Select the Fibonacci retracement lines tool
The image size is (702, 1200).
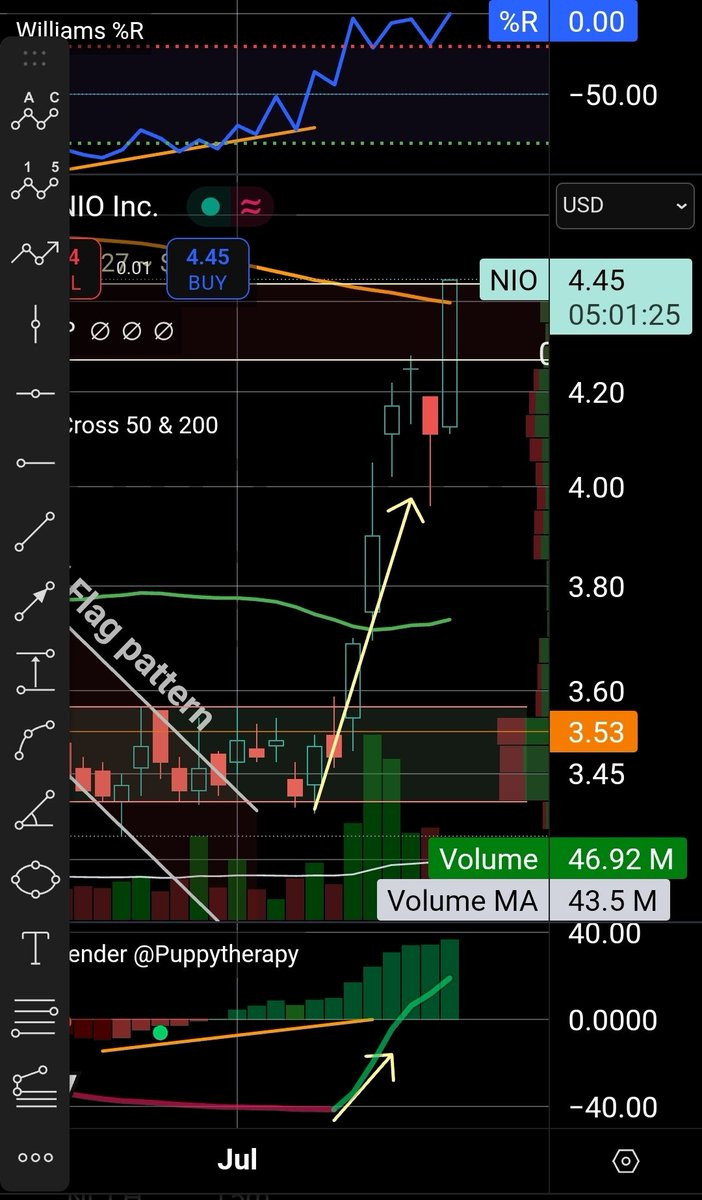click(35, 1018)
